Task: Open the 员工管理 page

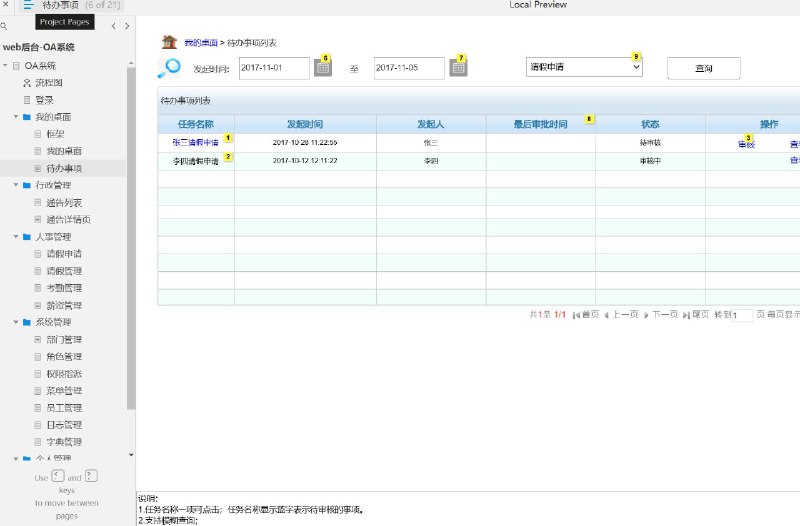Action: tap(64, 408)
